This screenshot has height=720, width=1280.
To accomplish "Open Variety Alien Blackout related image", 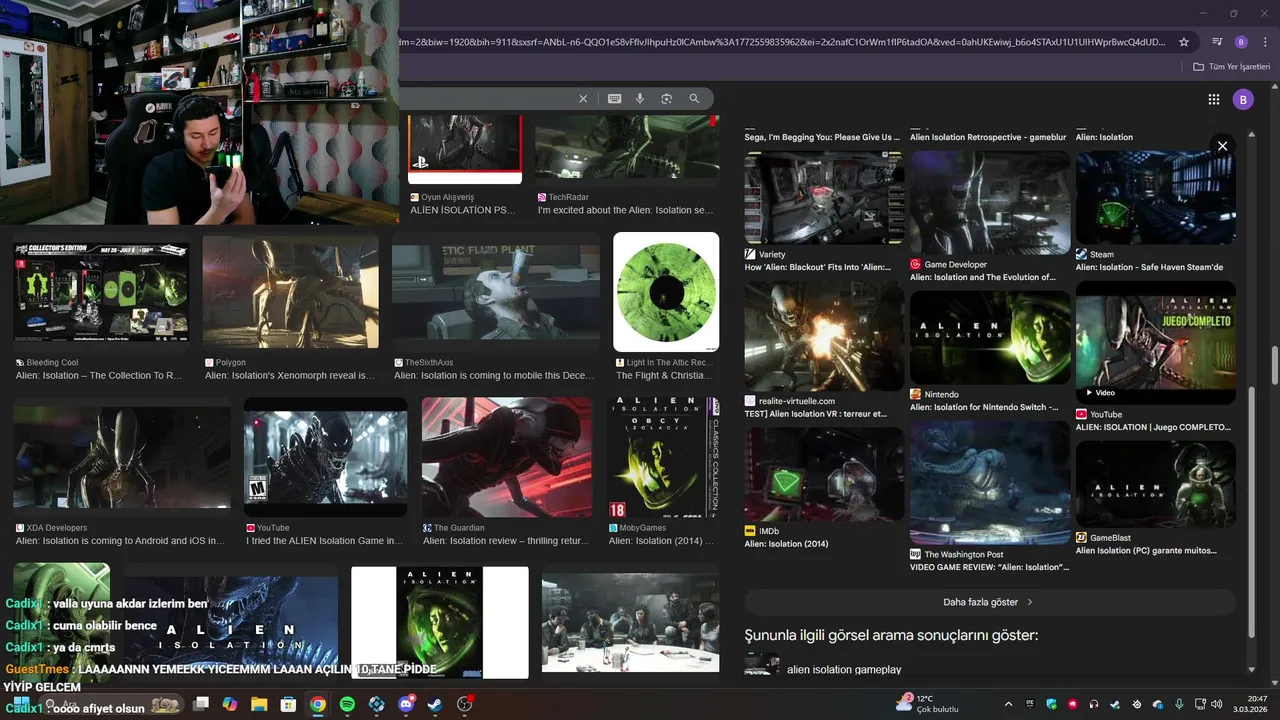I will point(824,198).
